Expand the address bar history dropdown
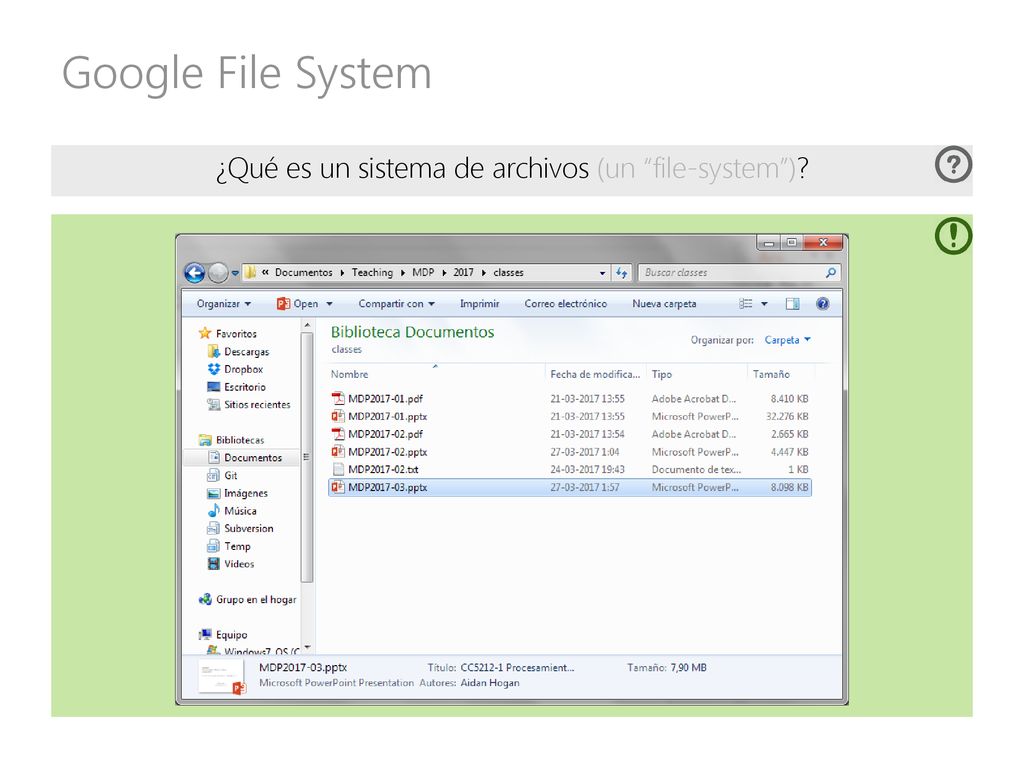 (602, 273)
